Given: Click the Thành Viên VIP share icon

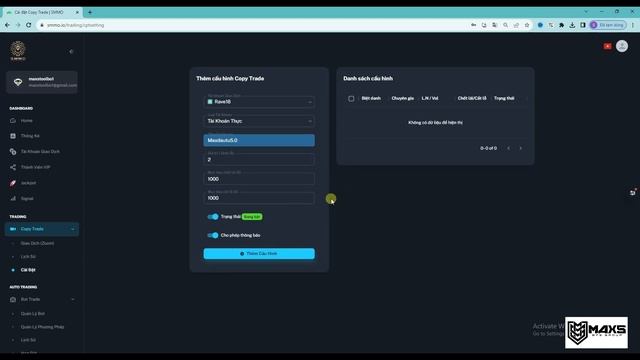Looking at the screenshot, I should (x=13, y=167).
